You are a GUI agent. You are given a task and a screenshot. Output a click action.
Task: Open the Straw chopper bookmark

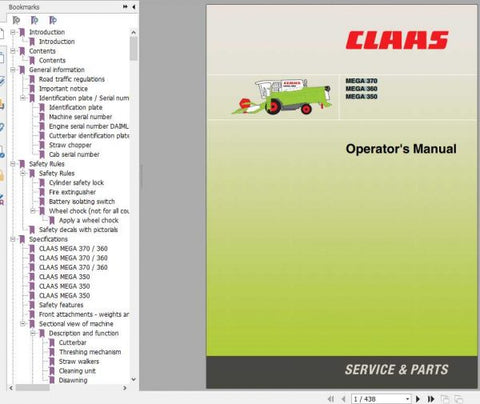(x=70, y=145)
